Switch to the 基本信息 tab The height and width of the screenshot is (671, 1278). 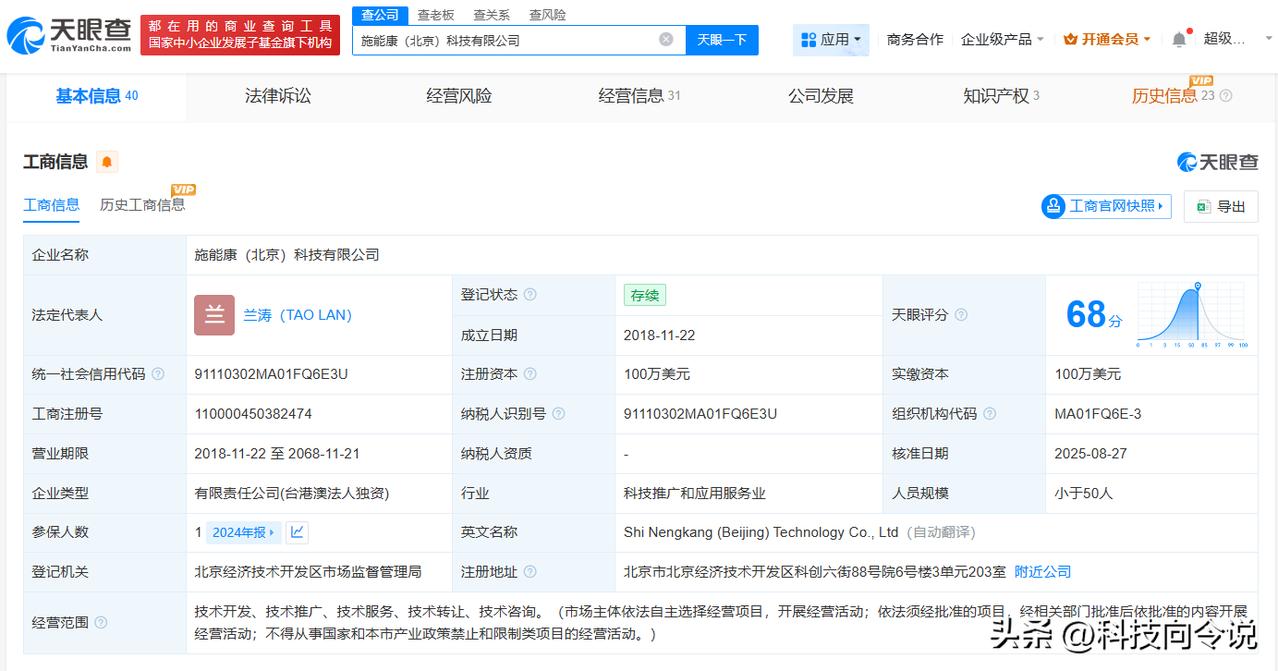pos(97,96)
